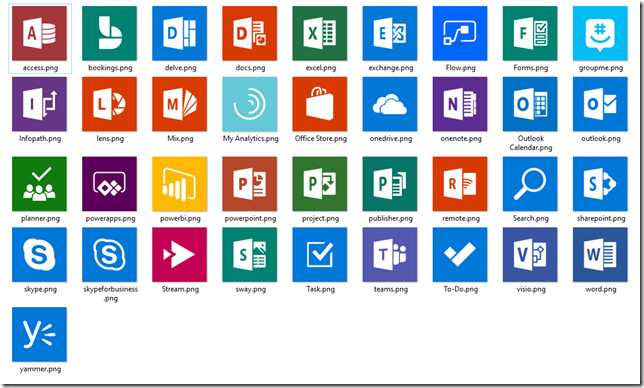Screen dimensions: 644x388
Task: Select the powerpoint.png icon
Action: pos(250,184)
